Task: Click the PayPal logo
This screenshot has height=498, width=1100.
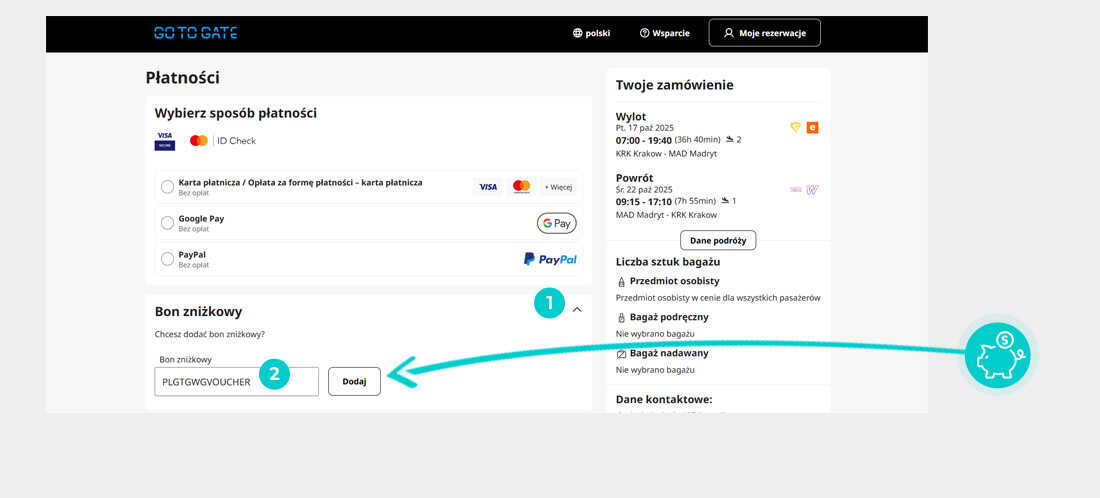Action: tap(550, 259)
